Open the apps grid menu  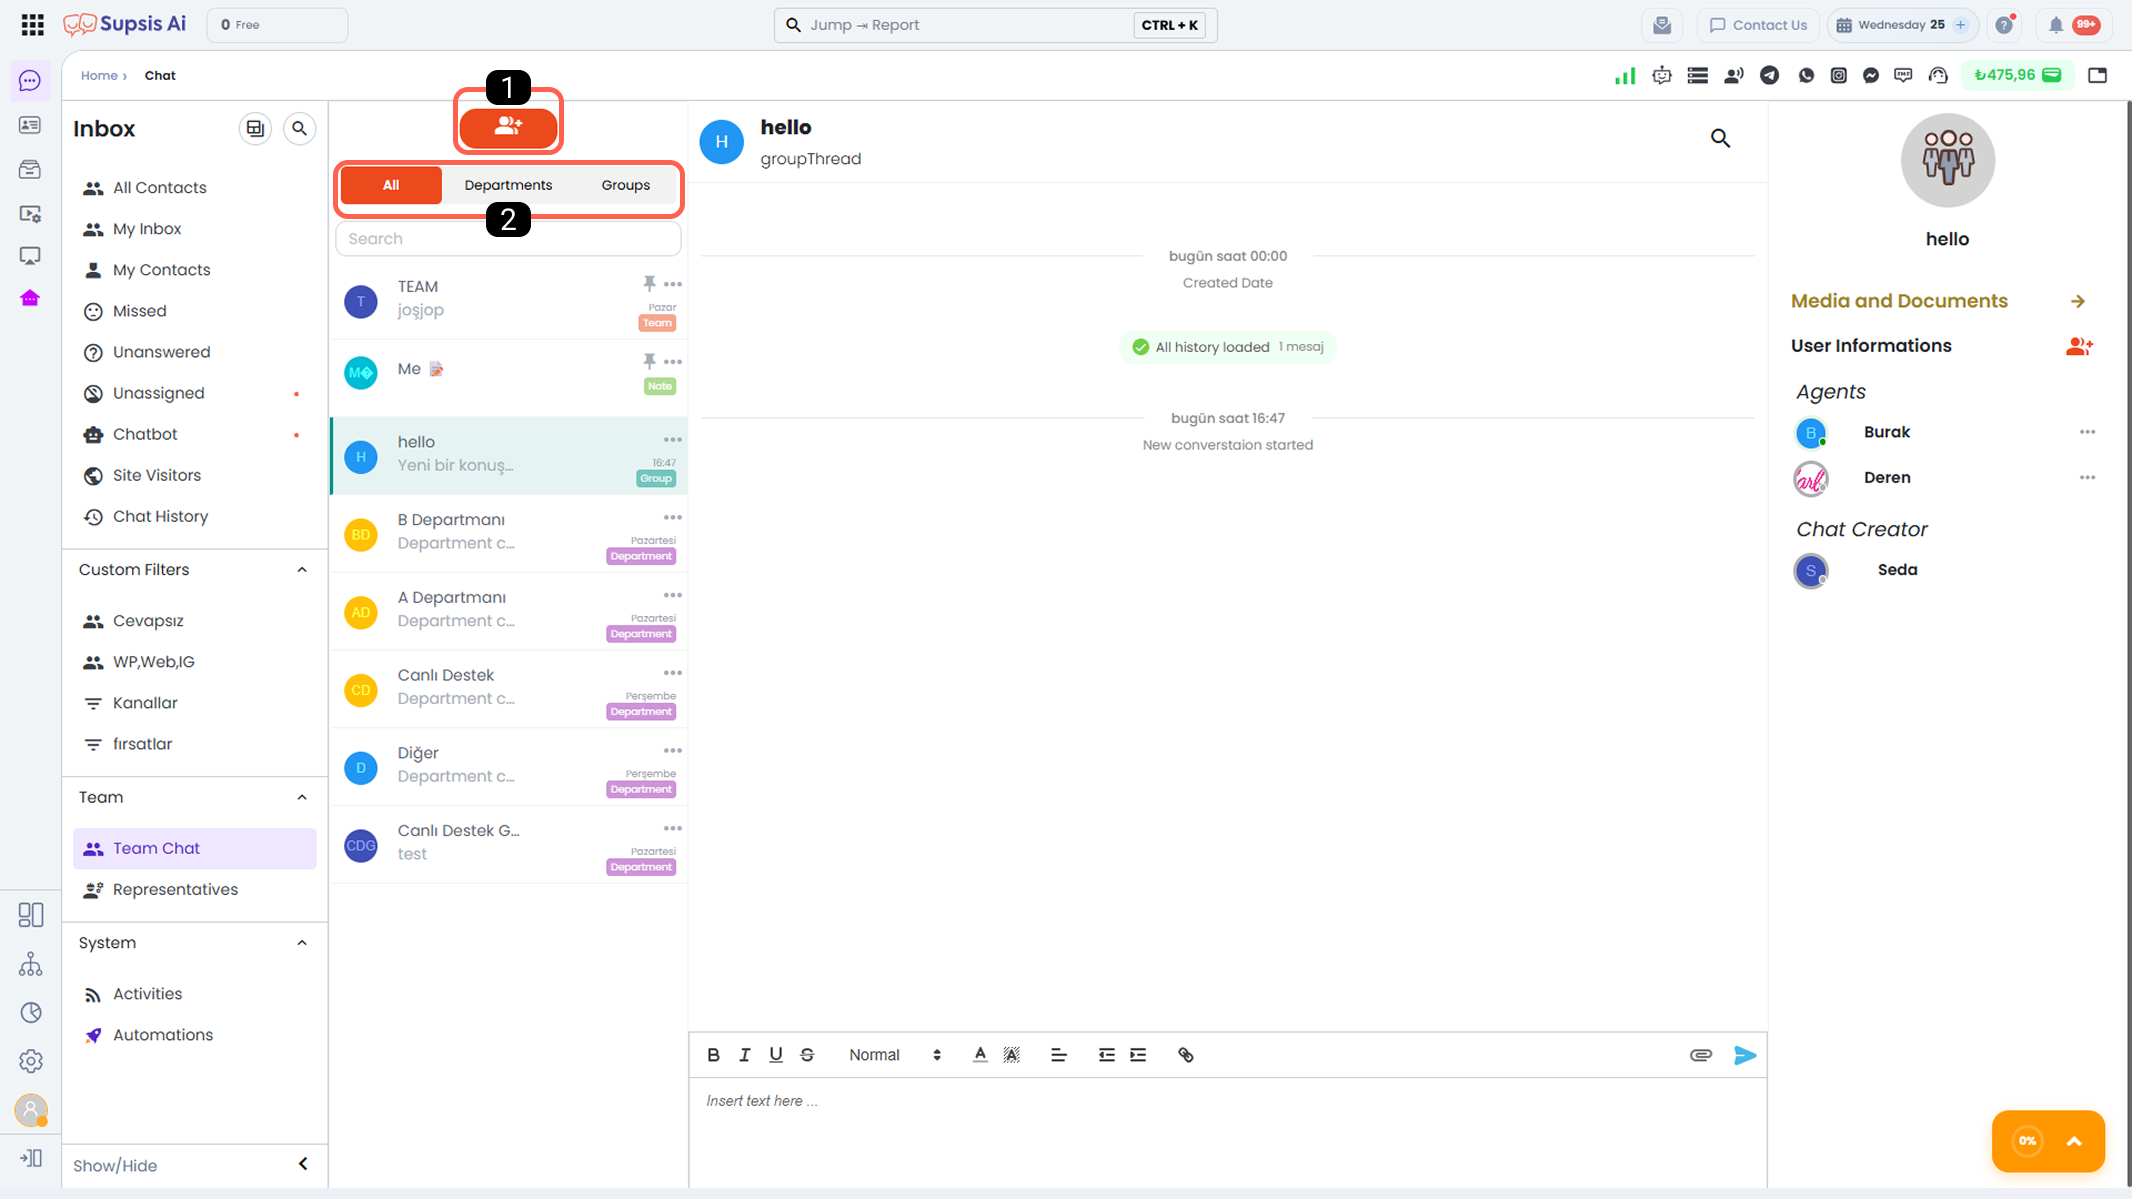(x=32, y=25)
